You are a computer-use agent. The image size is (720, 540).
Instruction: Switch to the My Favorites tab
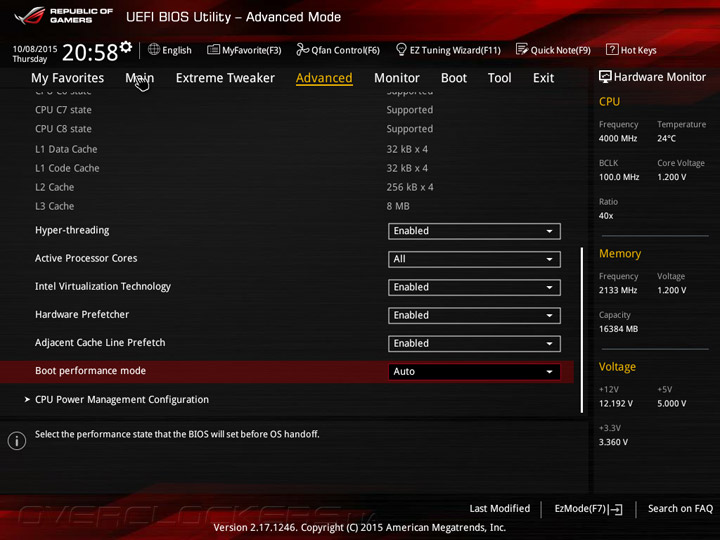tap(68, 78)
